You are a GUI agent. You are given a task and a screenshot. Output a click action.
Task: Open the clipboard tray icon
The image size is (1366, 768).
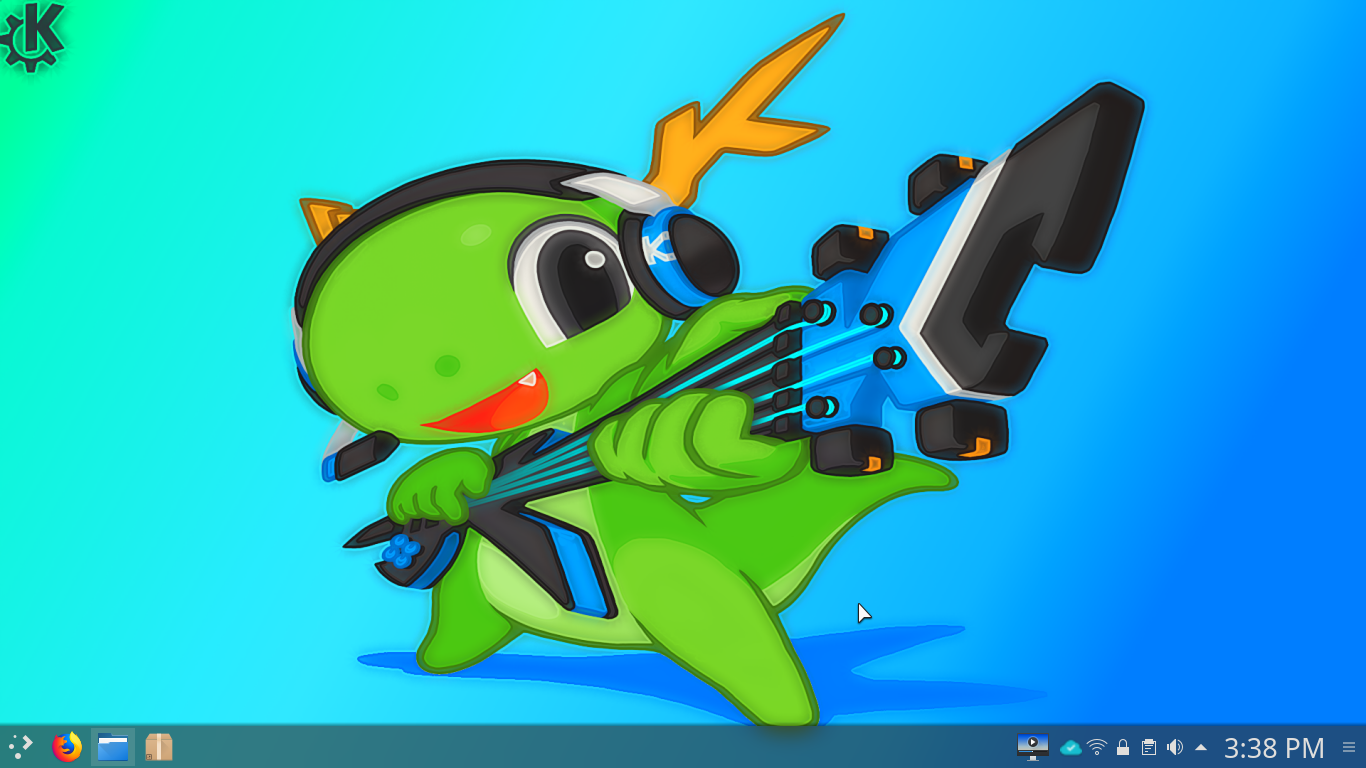(x=1149, y=747)
